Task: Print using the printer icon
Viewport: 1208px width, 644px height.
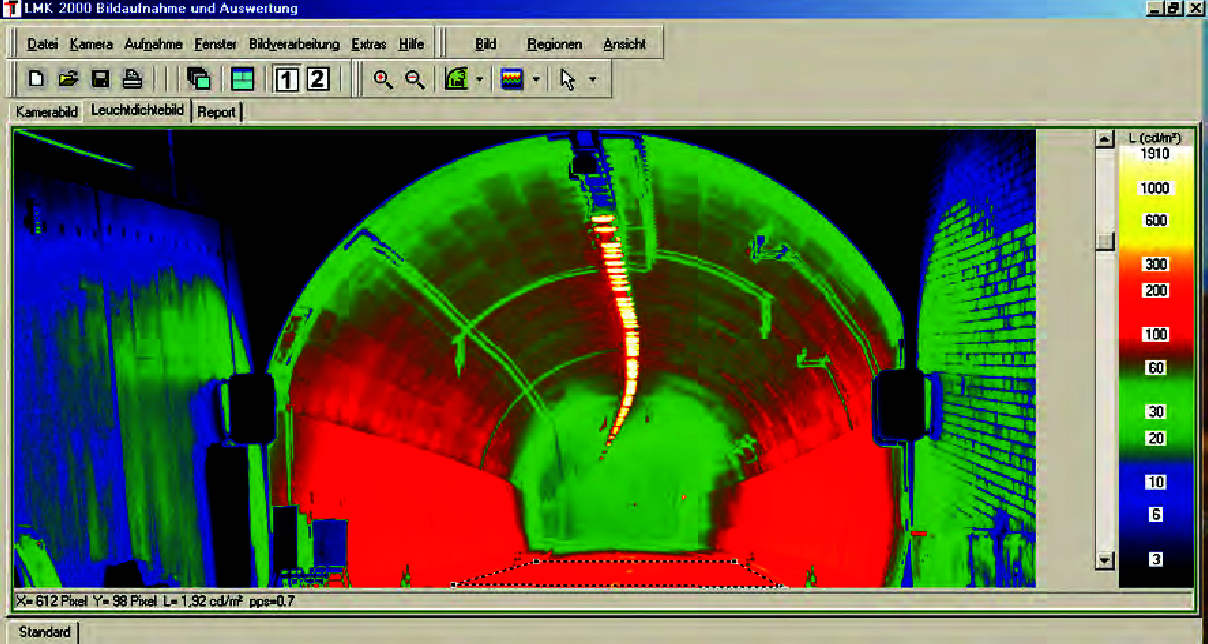Action: click(x=132, y=79)
